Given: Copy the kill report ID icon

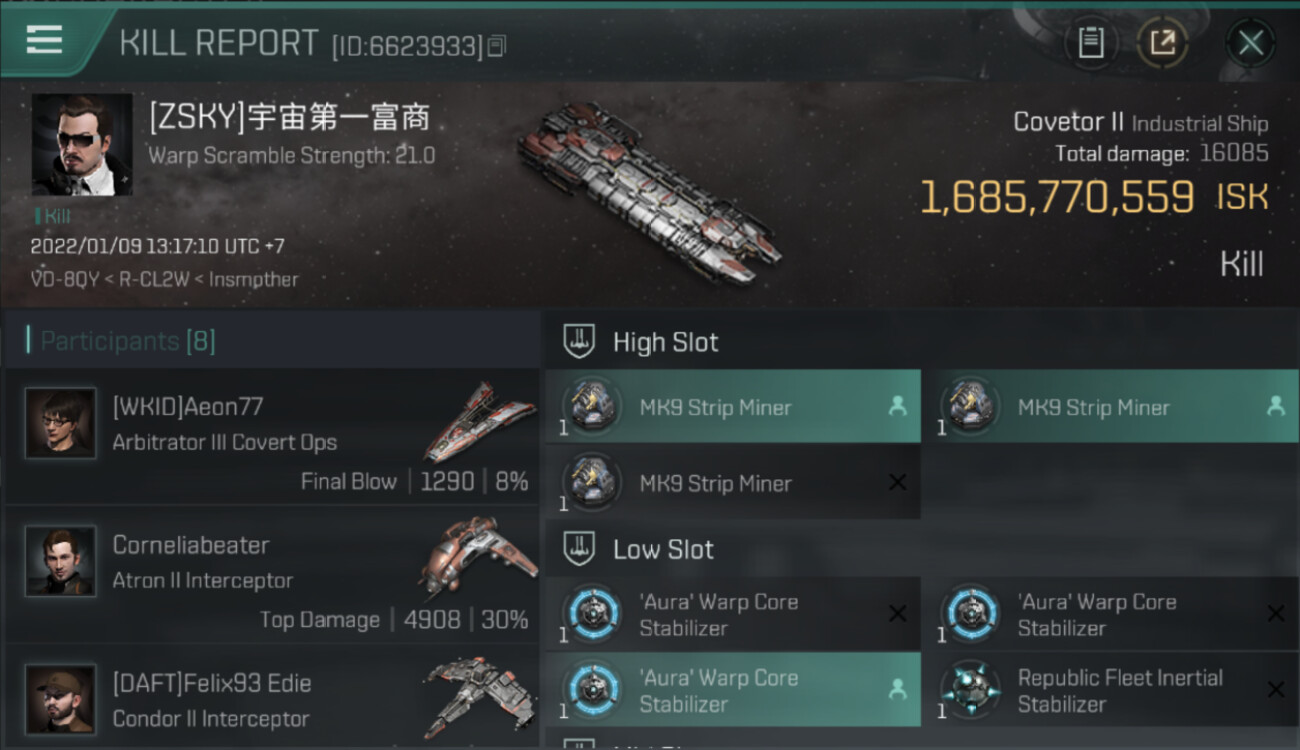Looking at the screenshot, I should [x=497, y=45].
